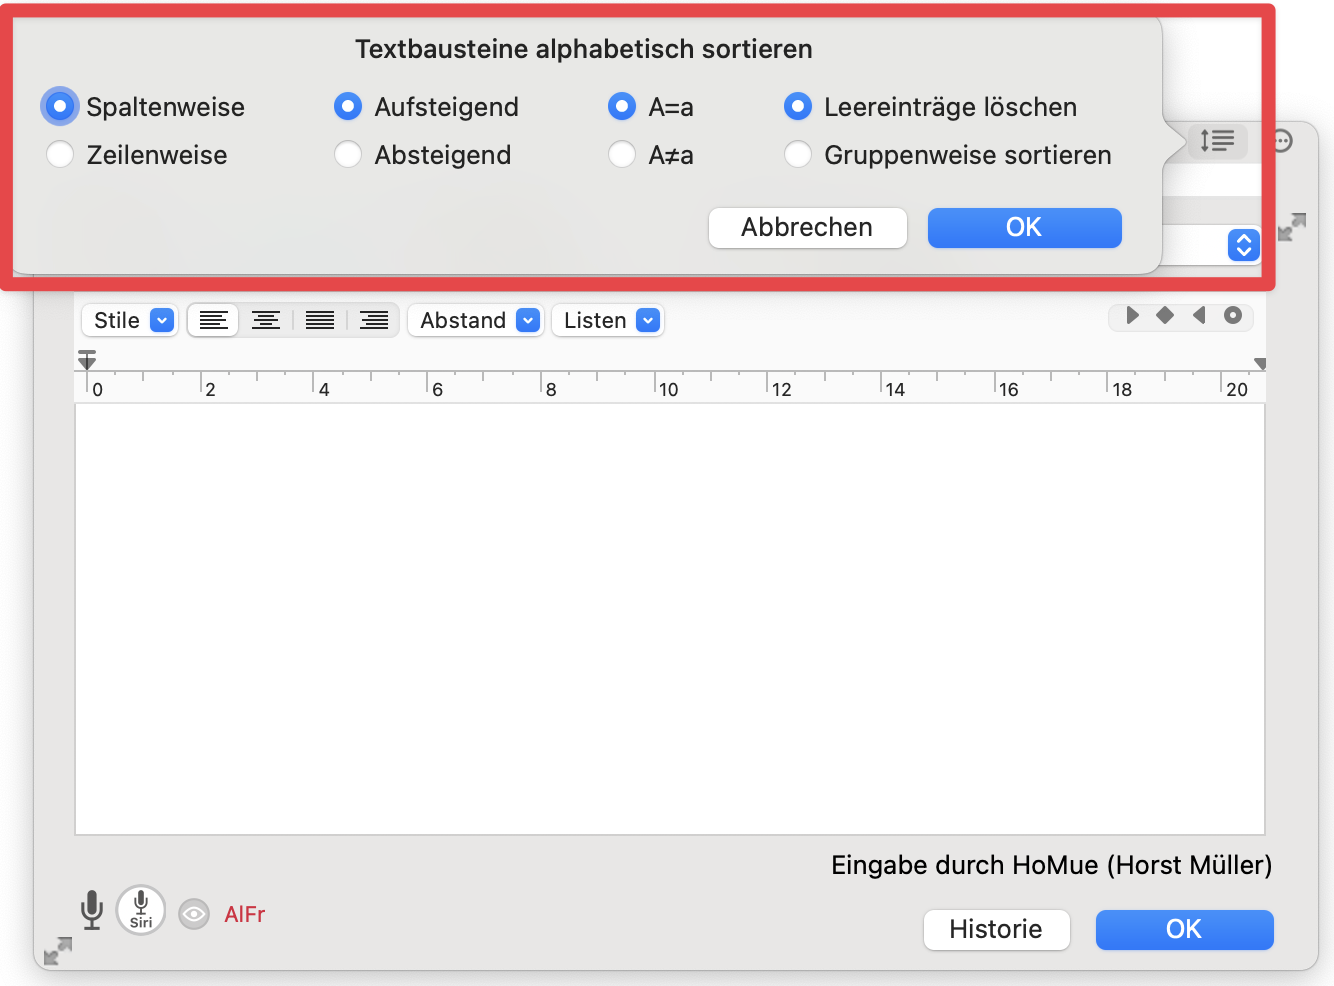The height and width of the screenshot is (986, 1334).
Task: Toggle the eye visibility icon
Action: pyautogui.click(x=194, y=914)
